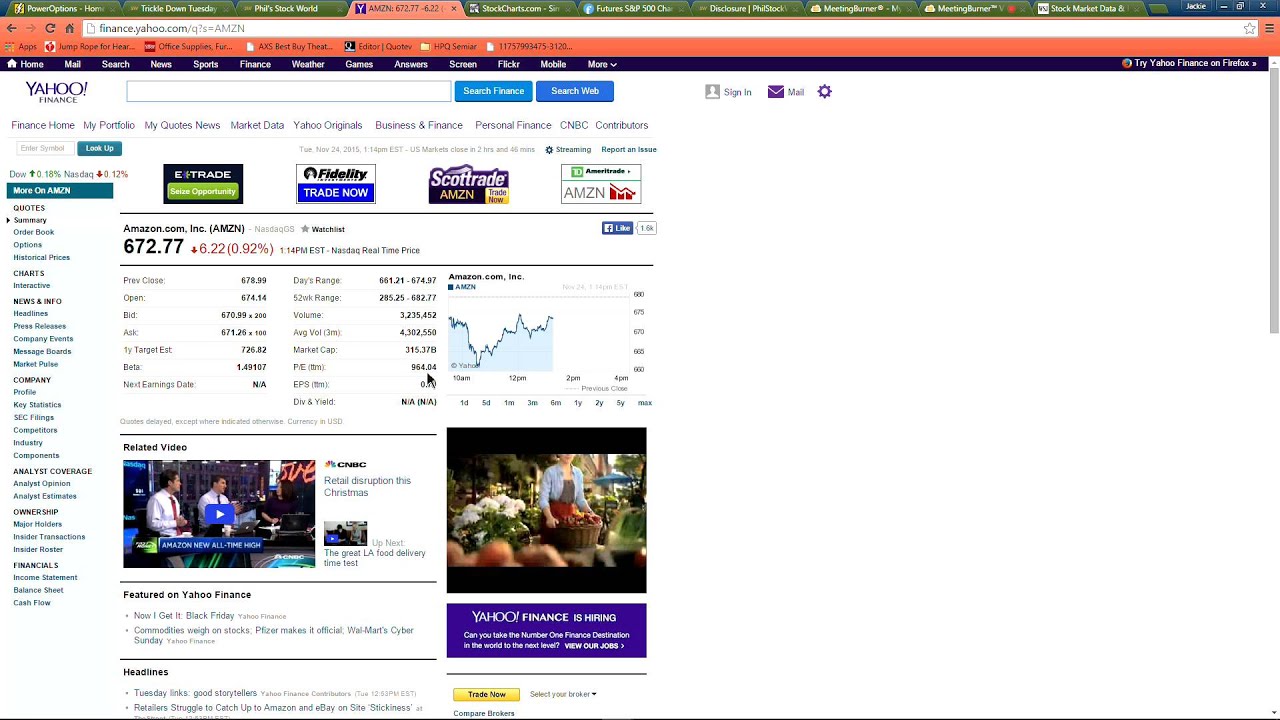Click the Streaming gear icon
The width and height of the screenshot is (1280, 720).
tap(549, 150)
